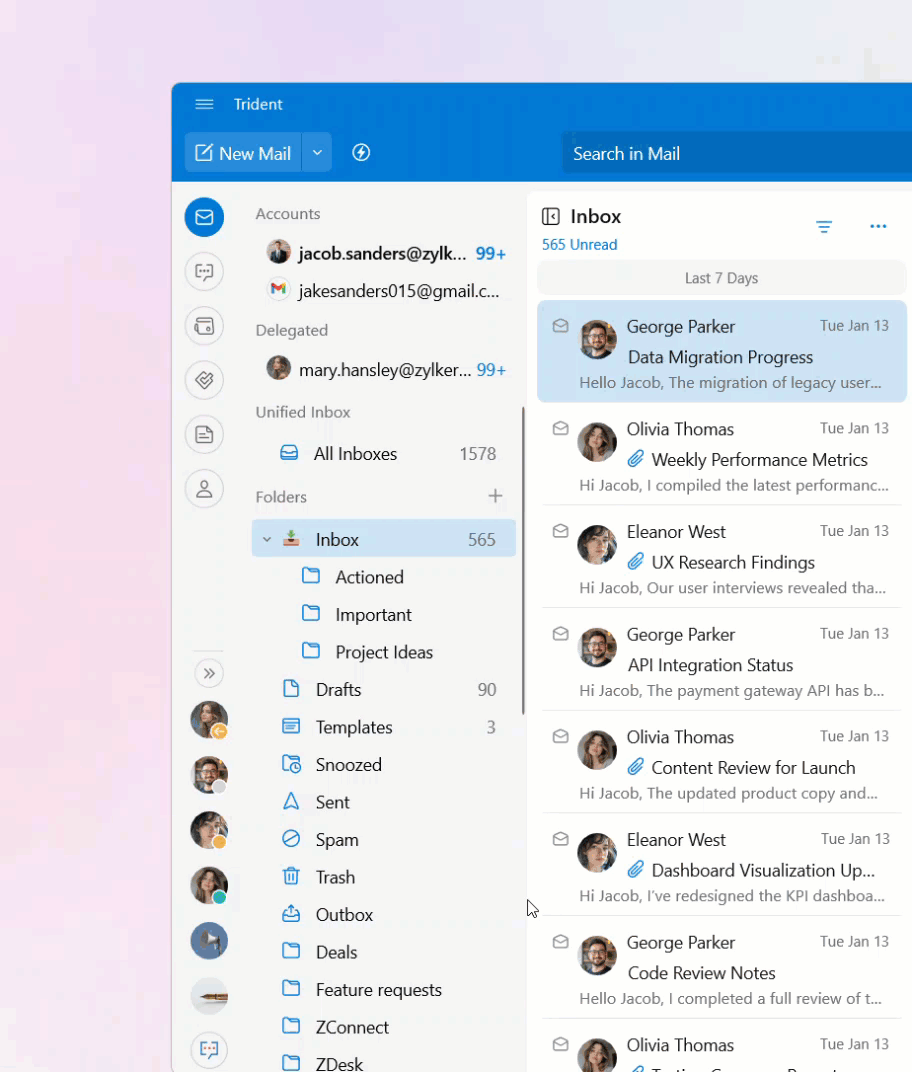Image resolution: width=912 pixels, height=1072 pixels.
Task: Open the Spam folder
Action: [384, 840]
